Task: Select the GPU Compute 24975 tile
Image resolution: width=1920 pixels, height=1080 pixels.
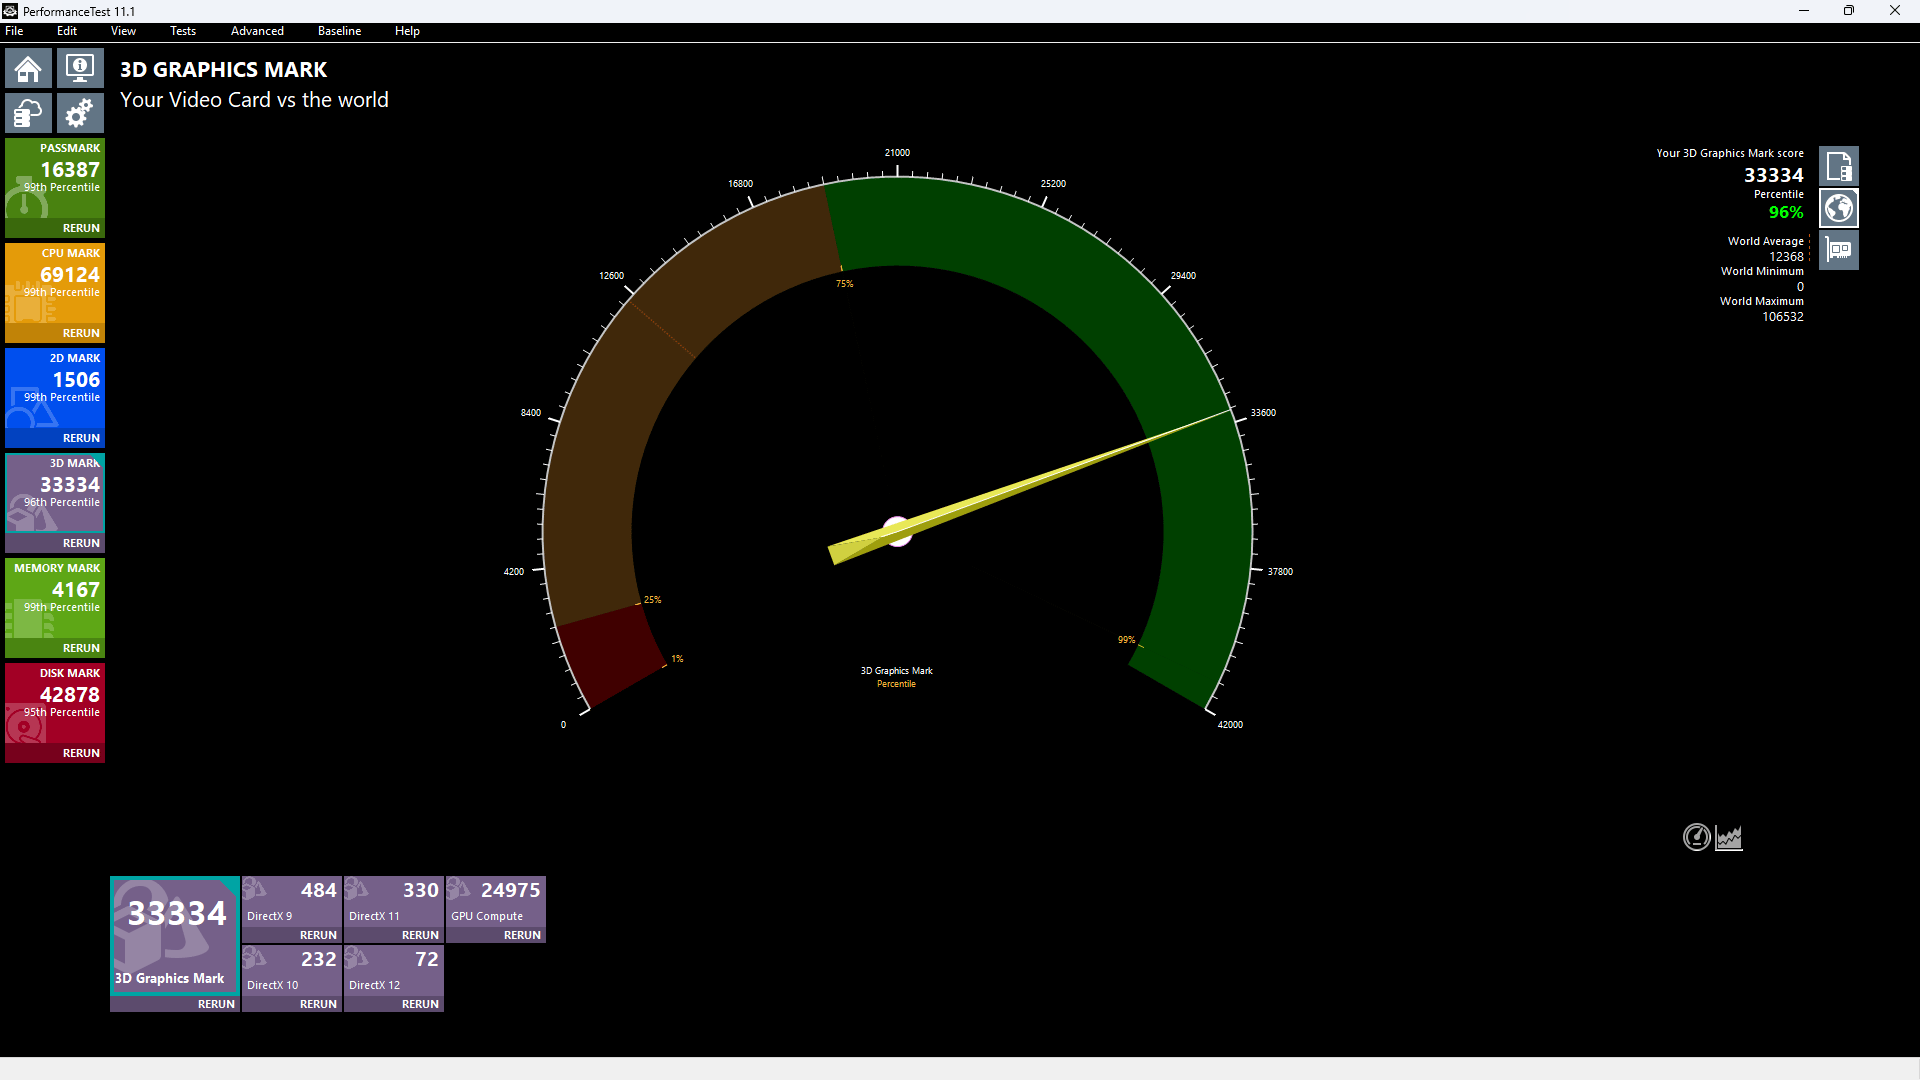Action: [x=496, y=901]
